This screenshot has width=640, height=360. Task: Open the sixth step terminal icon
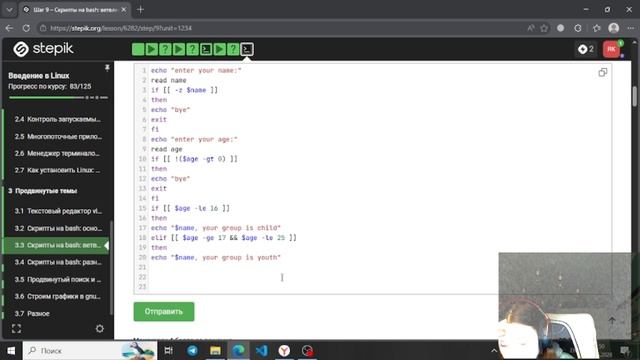coord(206,49)
